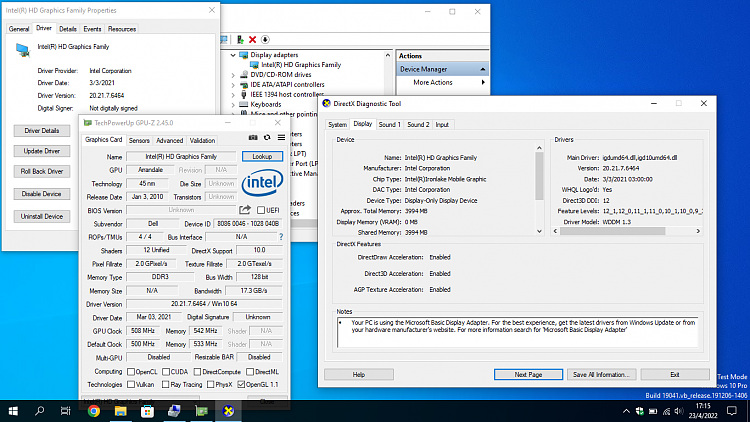This screenshot has width=750, height=422.
Task: Open the Driver tab in Properties
Action: coord(44,28)
